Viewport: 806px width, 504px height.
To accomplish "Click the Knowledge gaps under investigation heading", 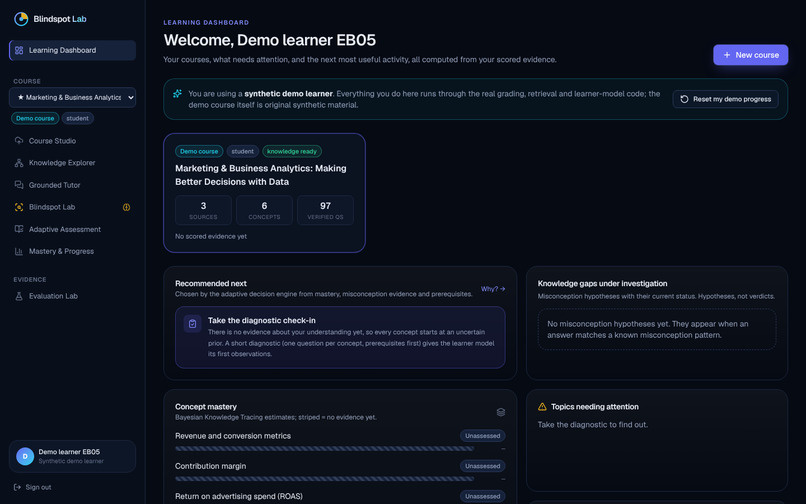I will (602, 283).
